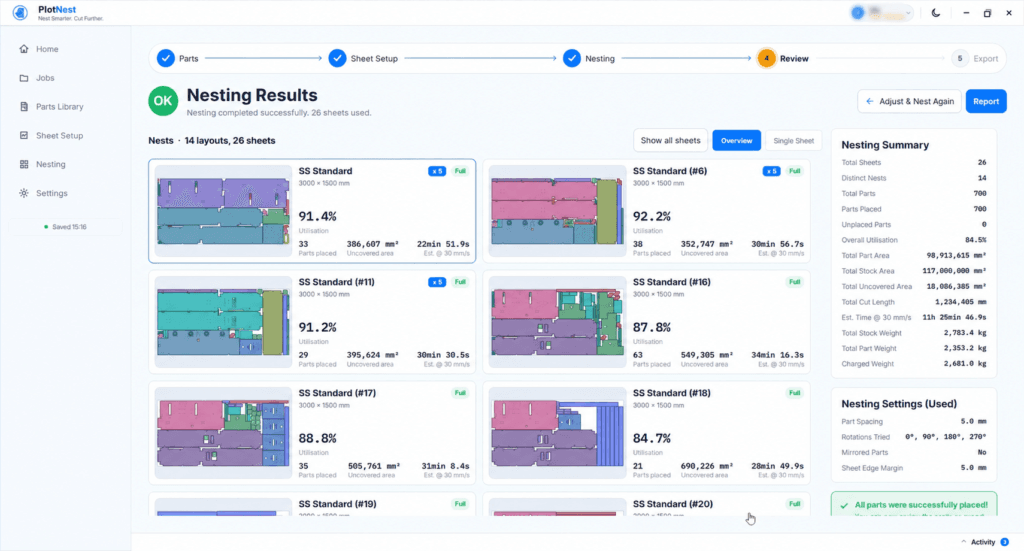Click the Nesting step checkmark circle
Screen dimensions: 1024x551
[x=571, y=58]
